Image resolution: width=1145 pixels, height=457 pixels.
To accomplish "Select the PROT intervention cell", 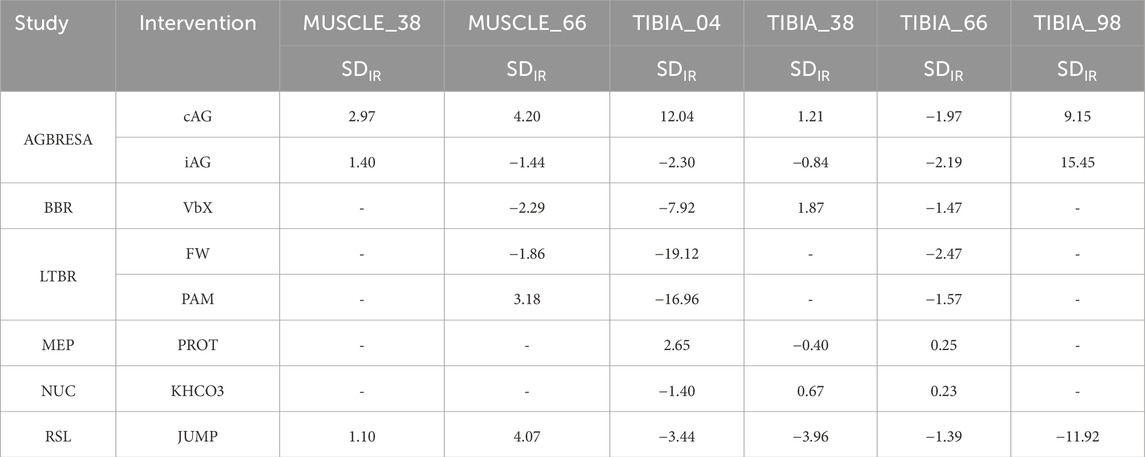I will pyautogui.click(x=198, y=343).
